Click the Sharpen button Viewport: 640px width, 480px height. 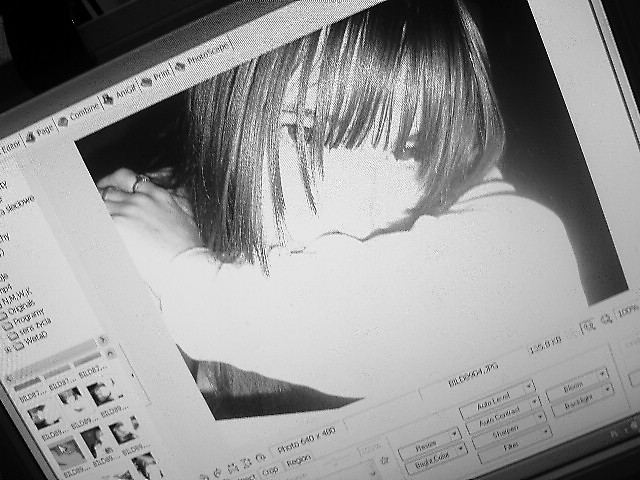(507, 433)
